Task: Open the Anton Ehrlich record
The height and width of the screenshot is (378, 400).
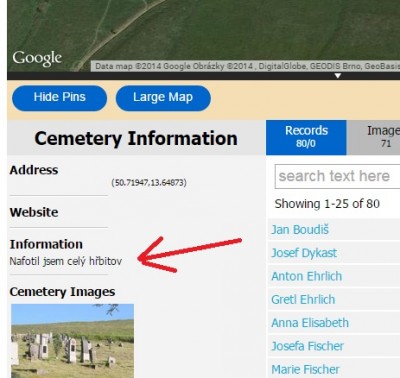Action: [307, 276]
